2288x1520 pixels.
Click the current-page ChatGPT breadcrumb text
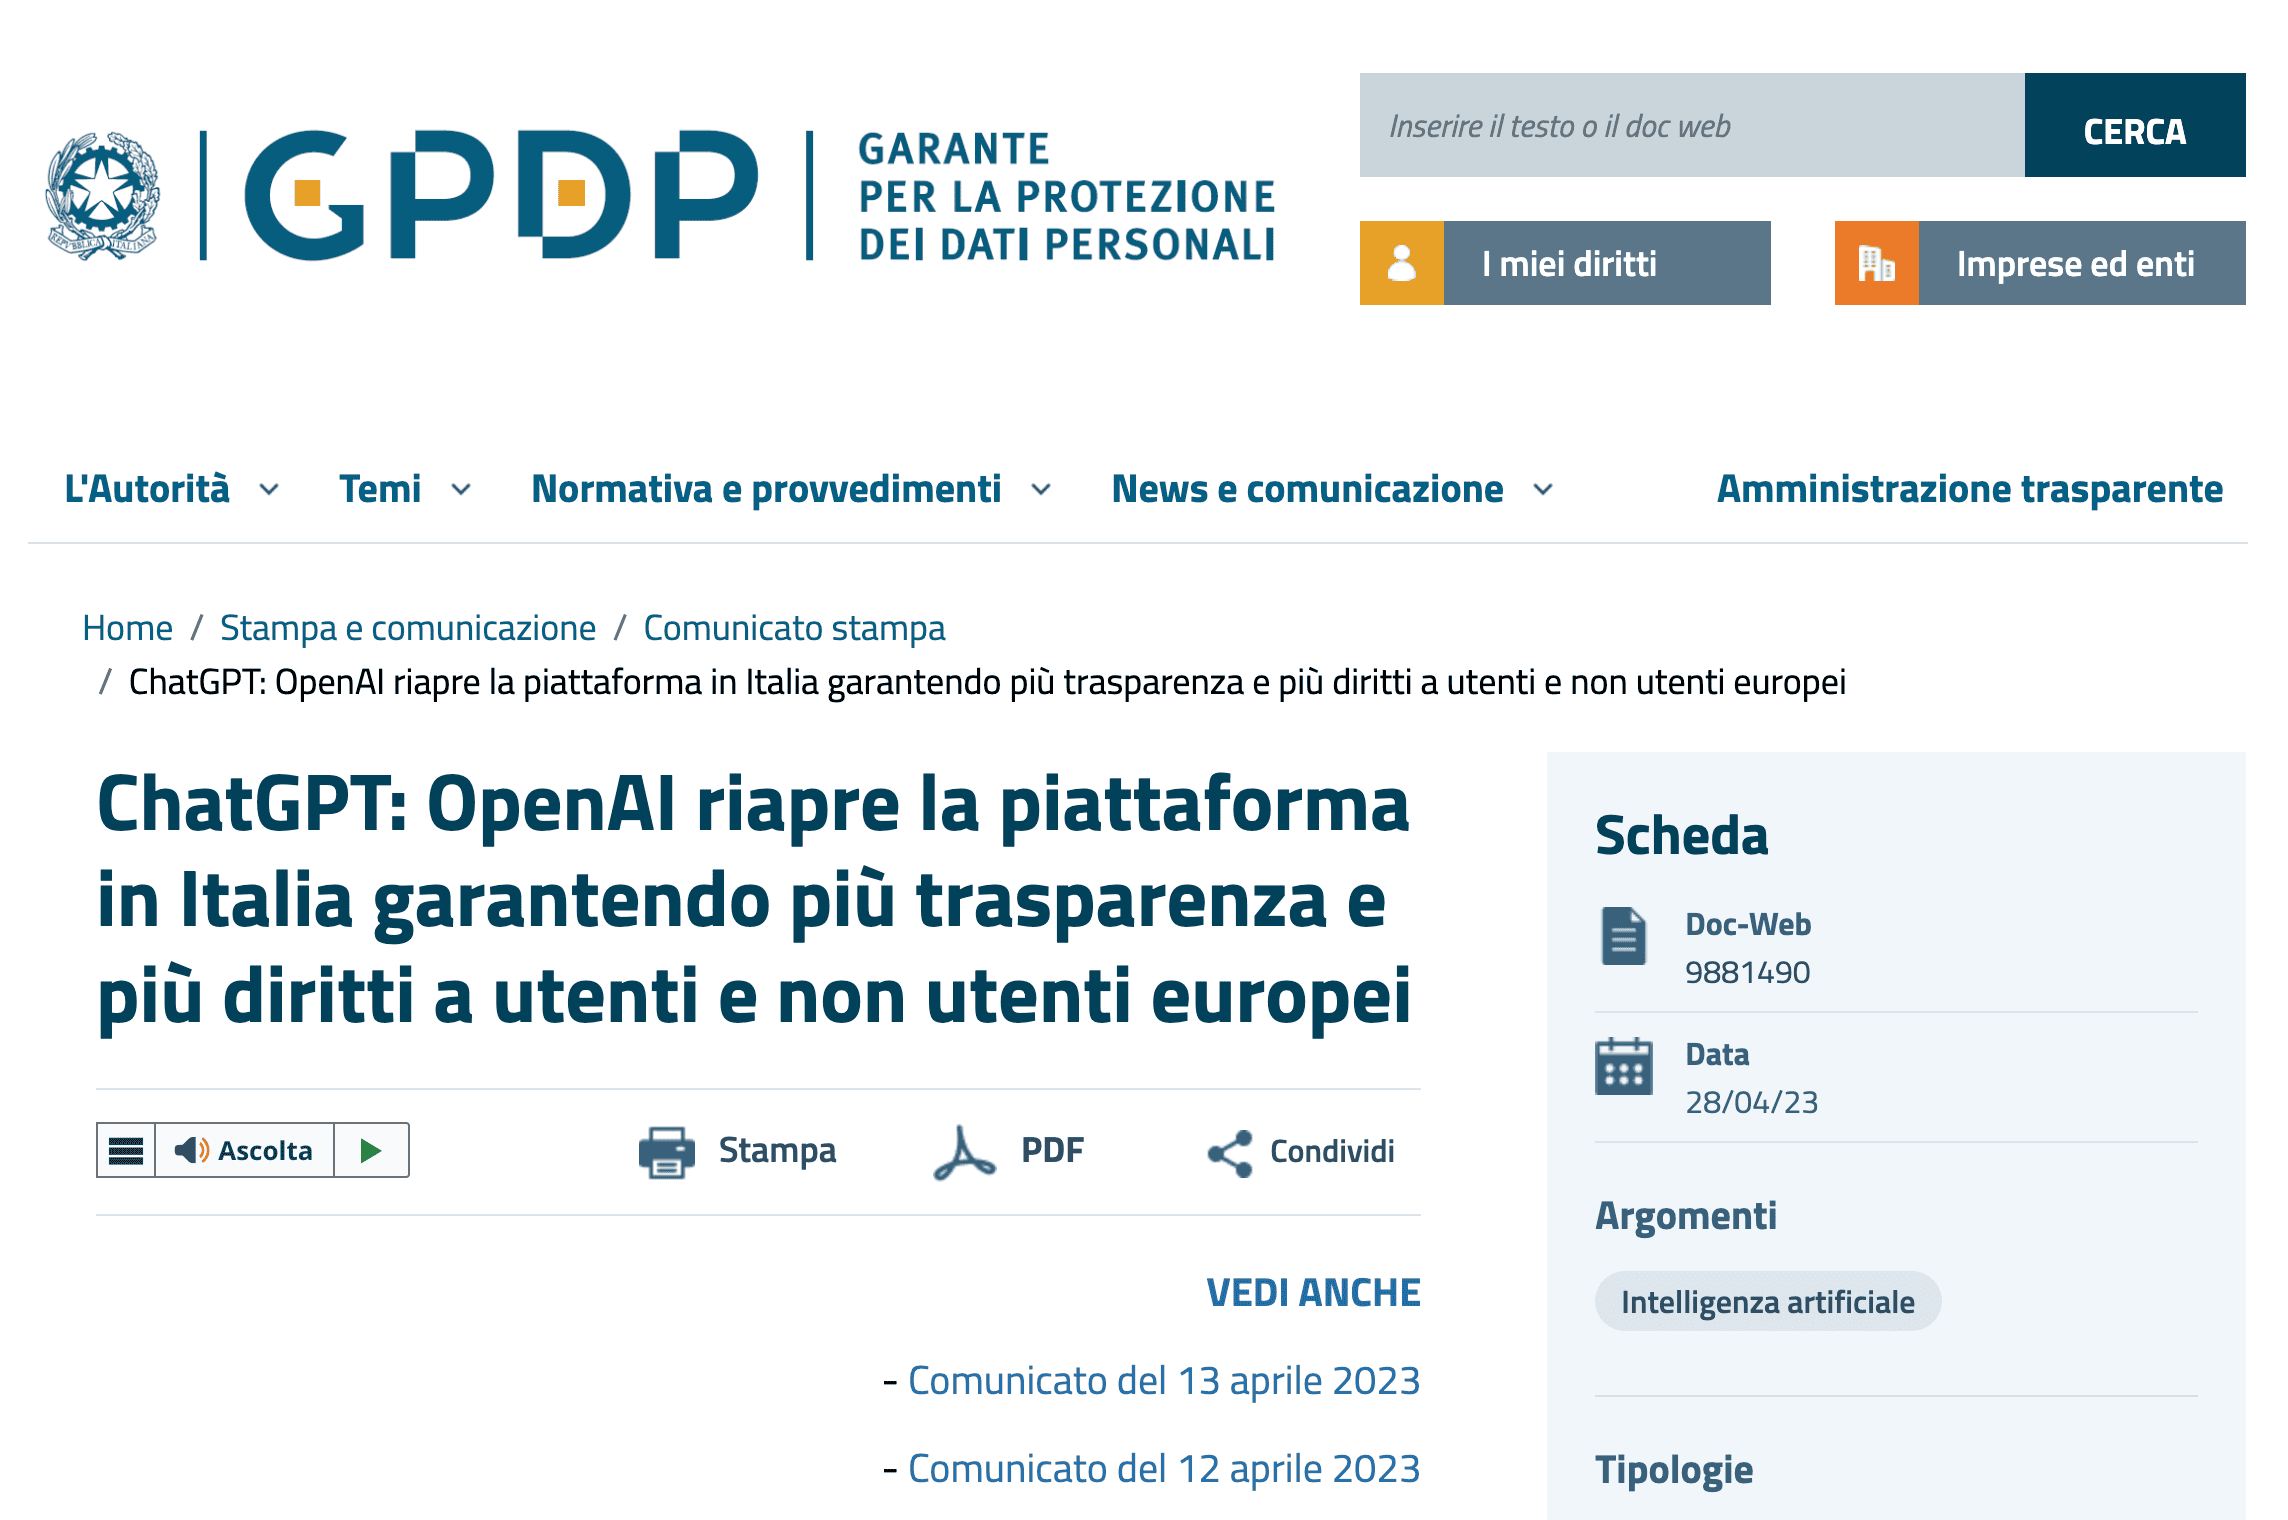click(x=987, y=682)
